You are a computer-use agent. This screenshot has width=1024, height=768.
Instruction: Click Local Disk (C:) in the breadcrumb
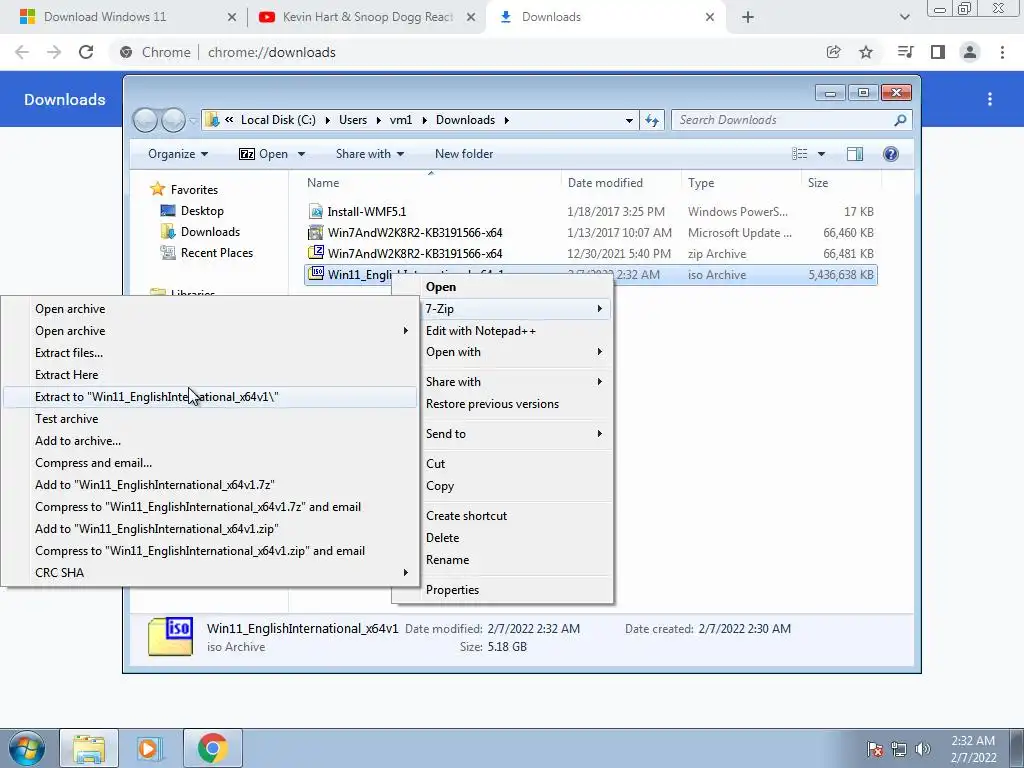pos(278,120)
